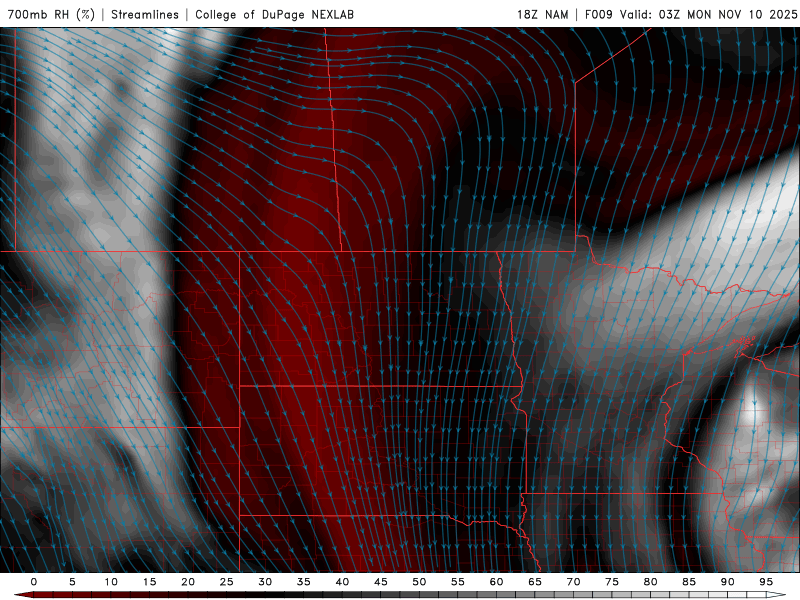
Task: Click the colorbar label '20'
Action: (x=188, y=582)
